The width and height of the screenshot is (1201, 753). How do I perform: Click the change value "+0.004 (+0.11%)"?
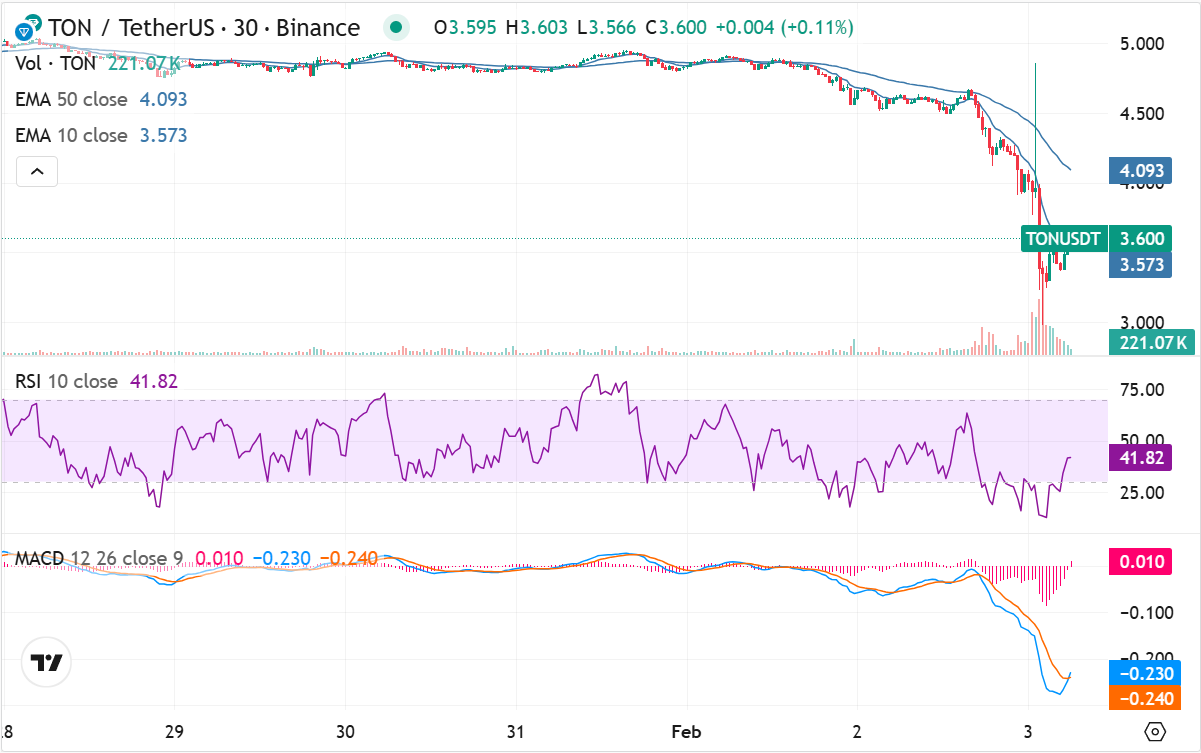click(x=784, y=28)
